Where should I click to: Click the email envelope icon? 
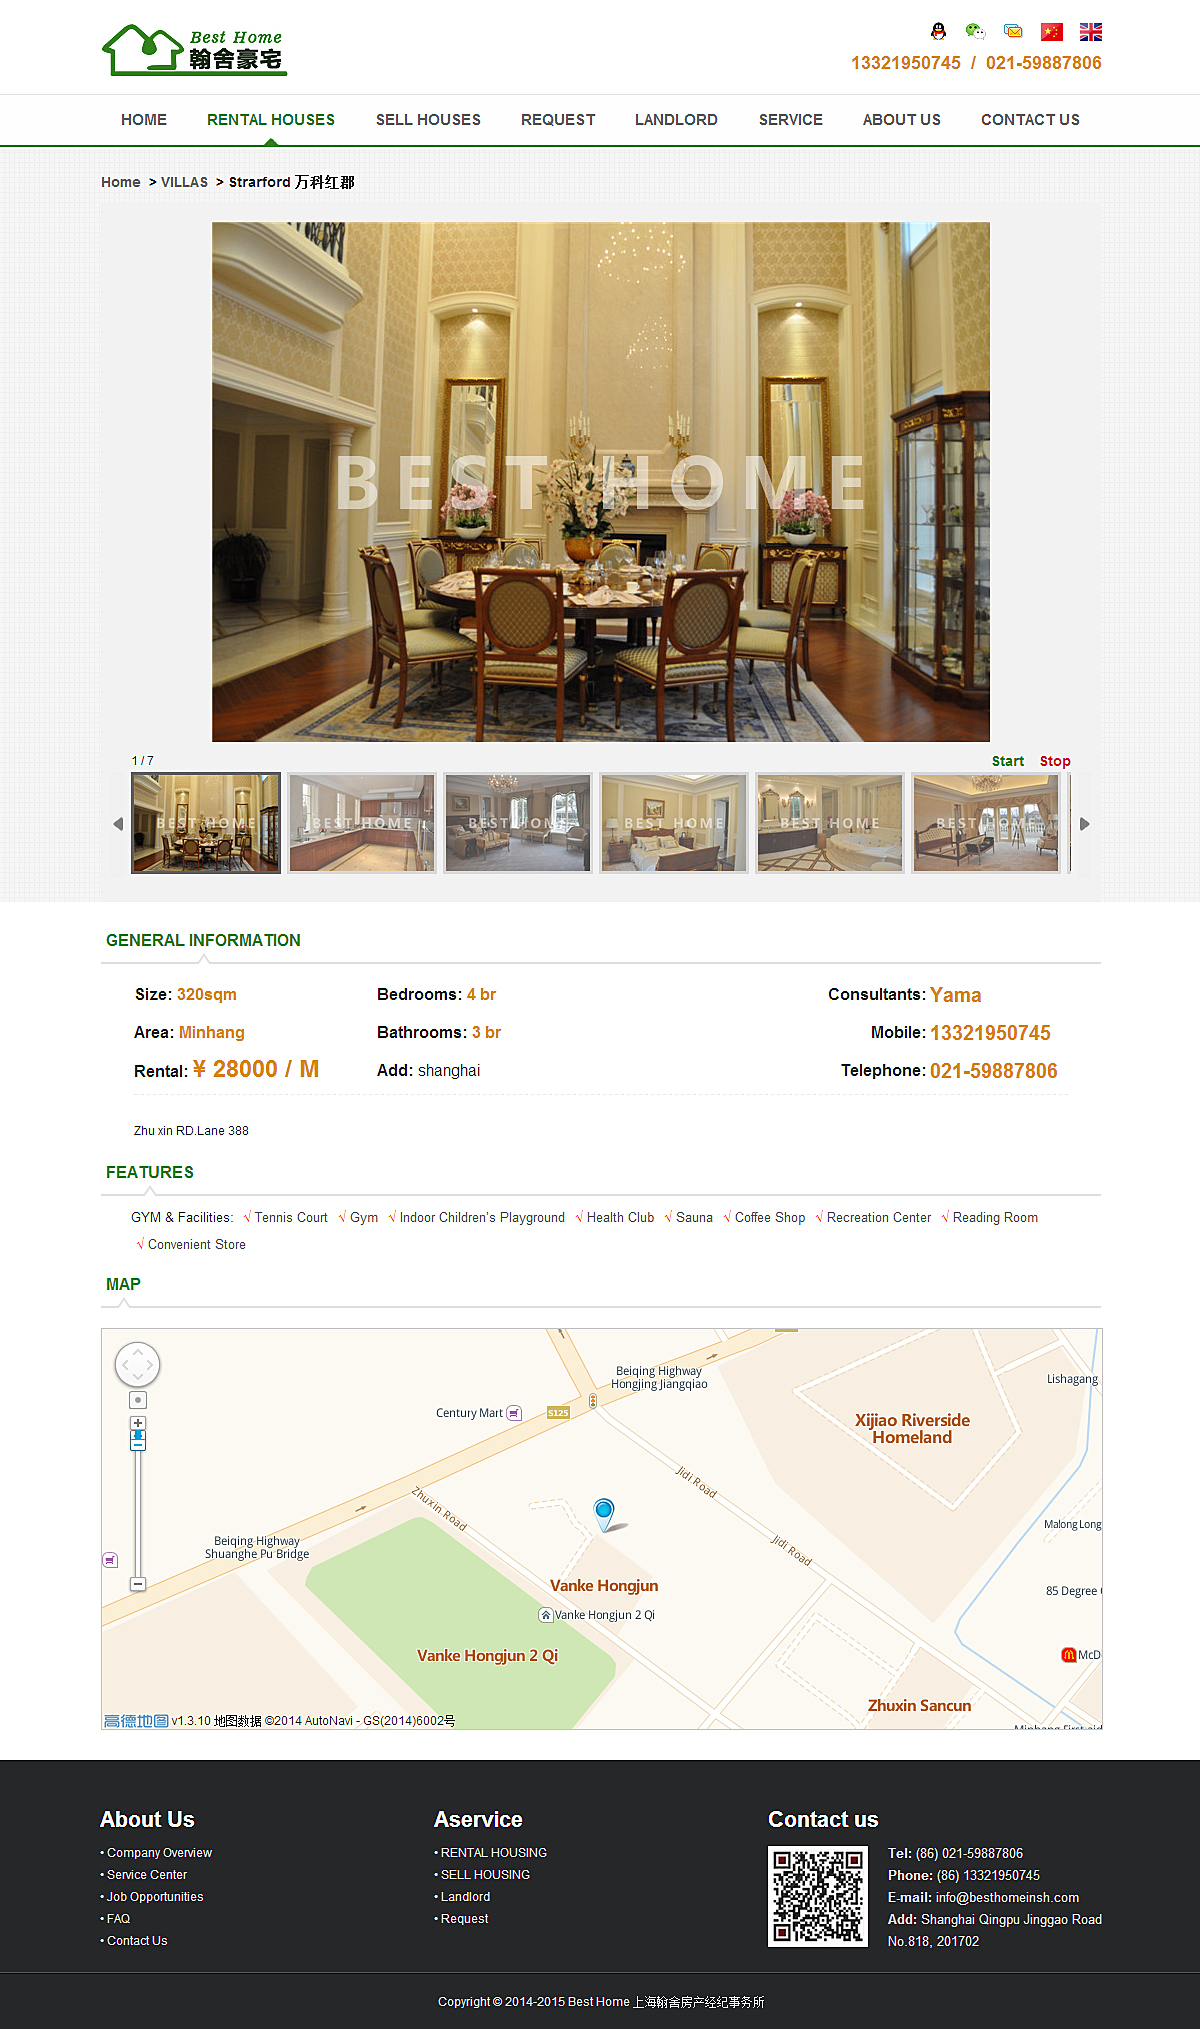(x=1013, y=32)
